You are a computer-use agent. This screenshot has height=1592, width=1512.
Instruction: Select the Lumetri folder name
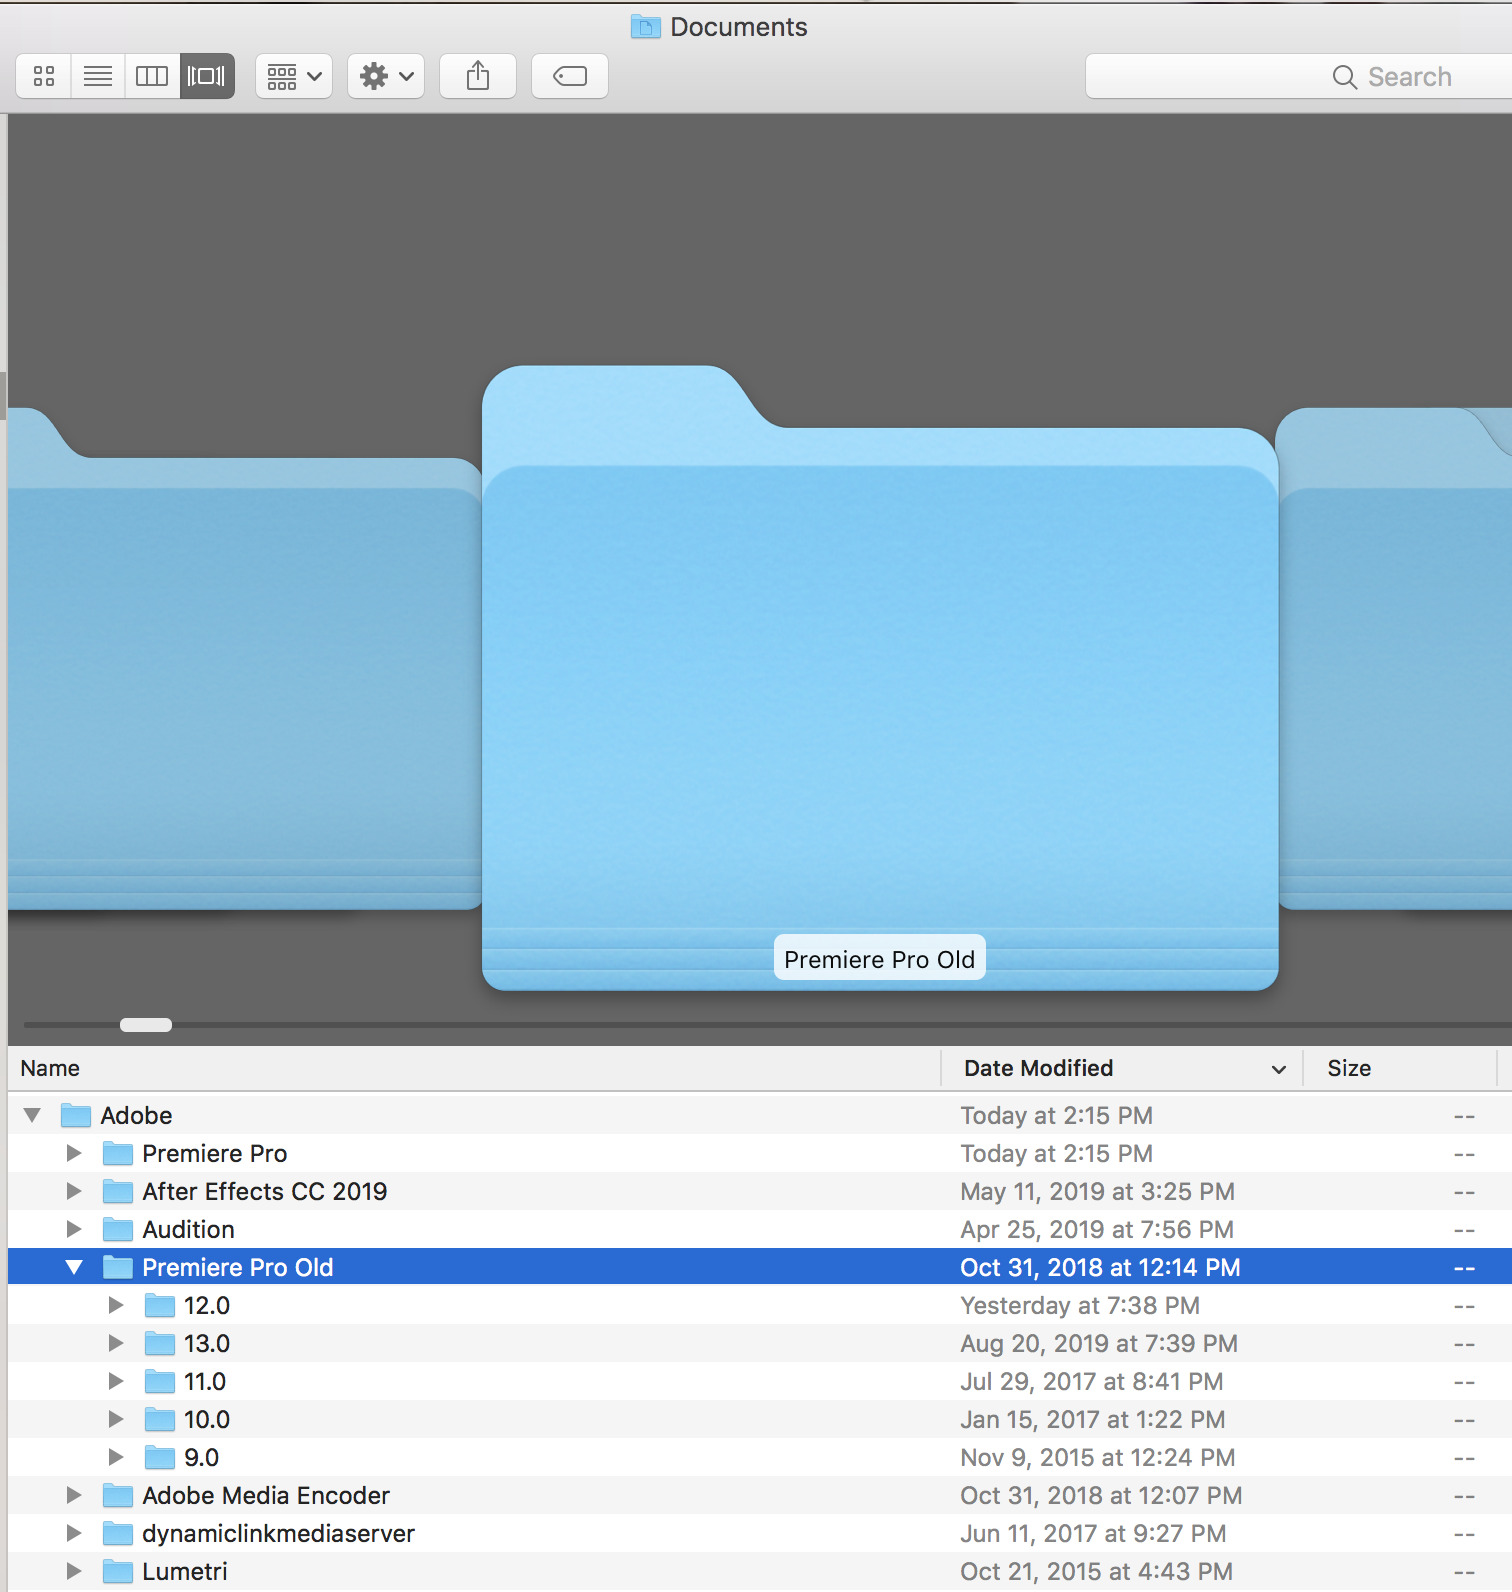185,1571
